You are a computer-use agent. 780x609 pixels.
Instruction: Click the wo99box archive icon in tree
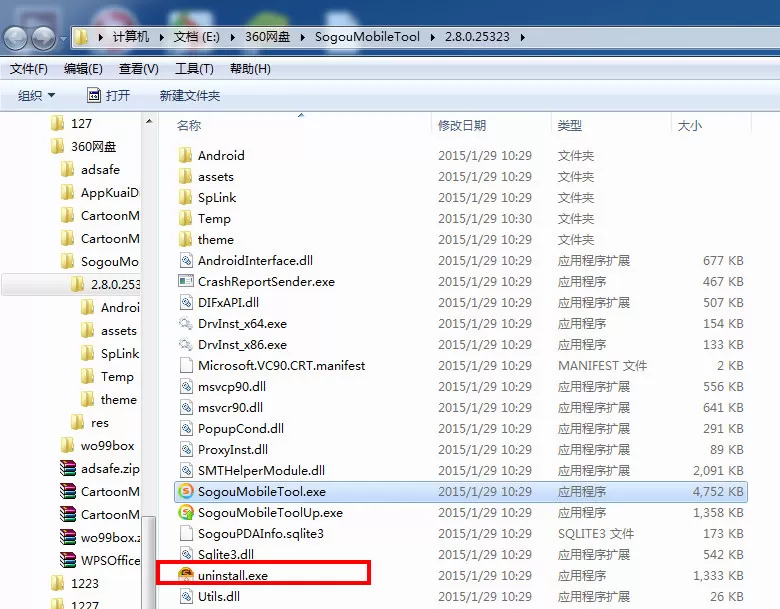point(68,537)
